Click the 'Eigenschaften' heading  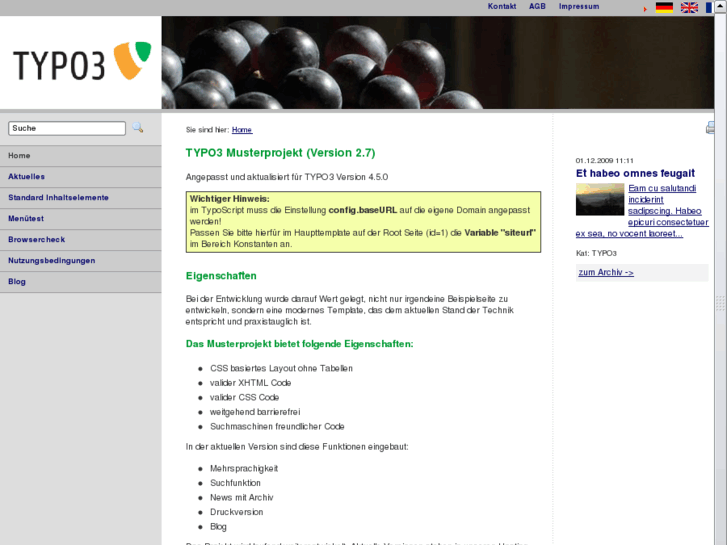point(221,276)
